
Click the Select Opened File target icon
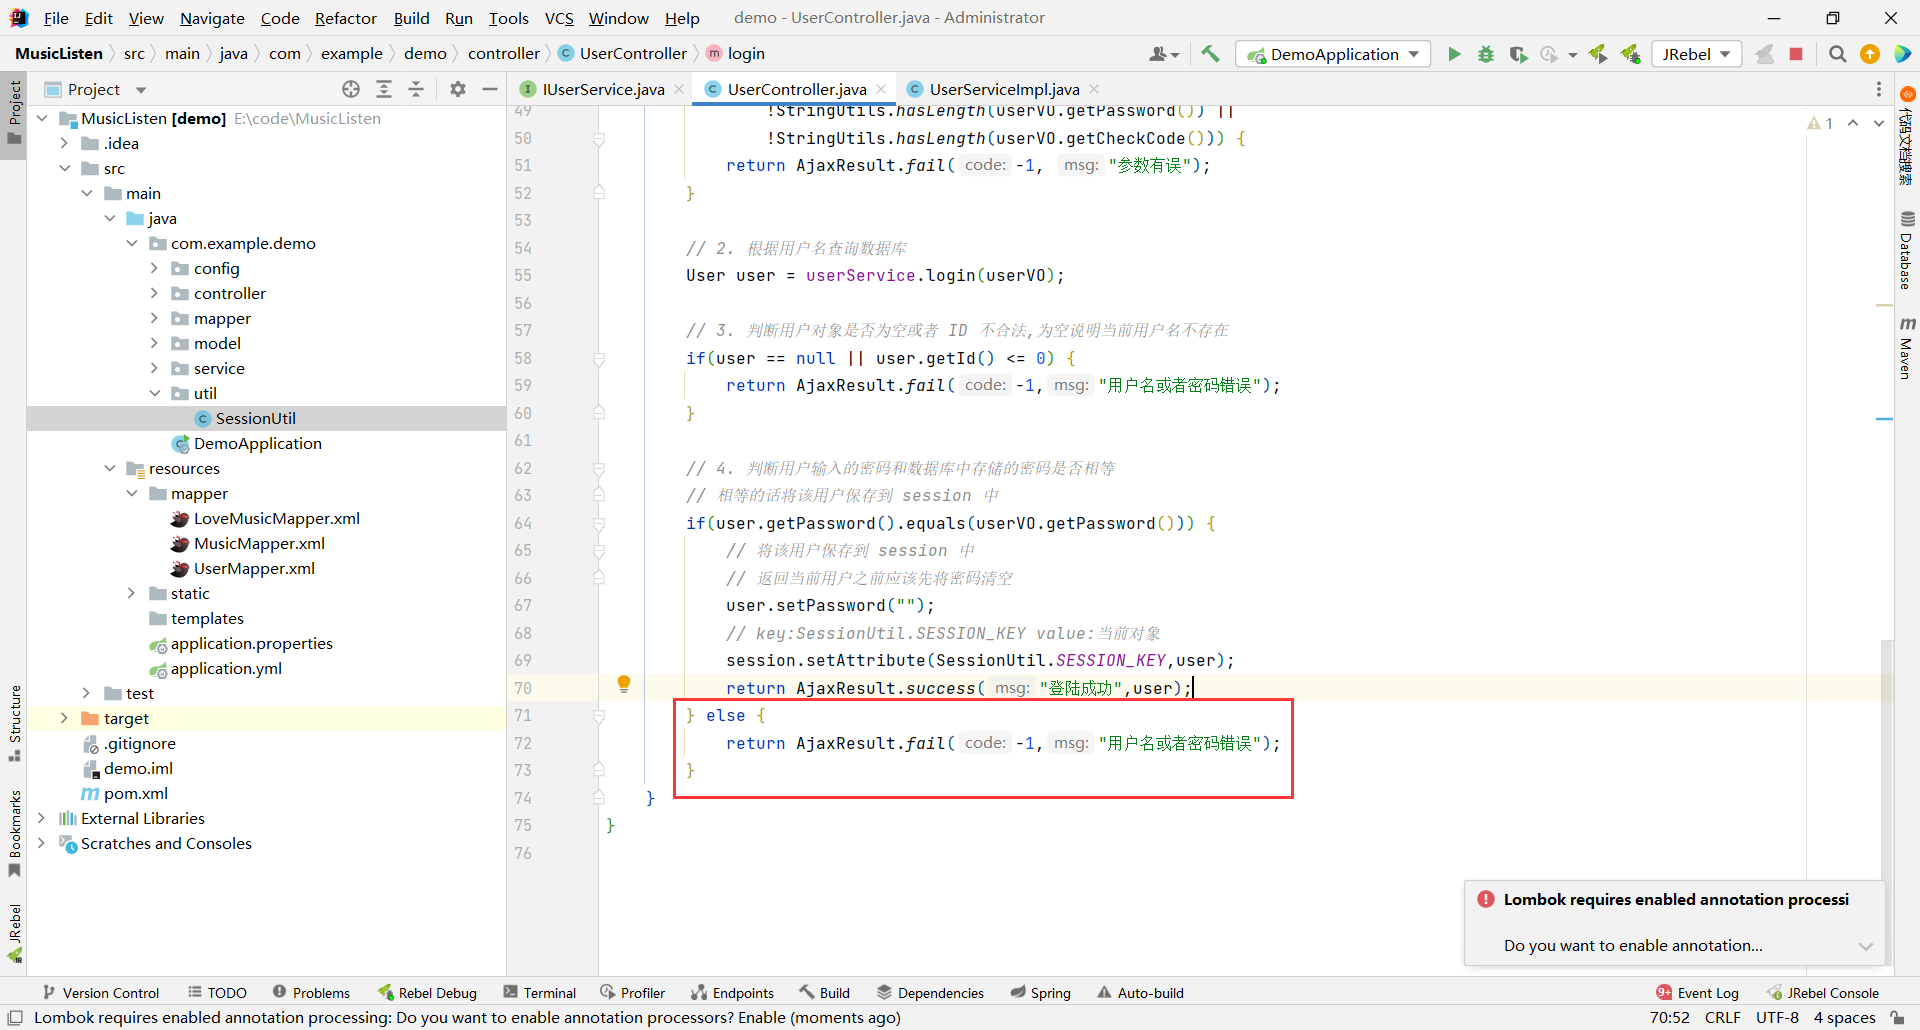point(351,89)
